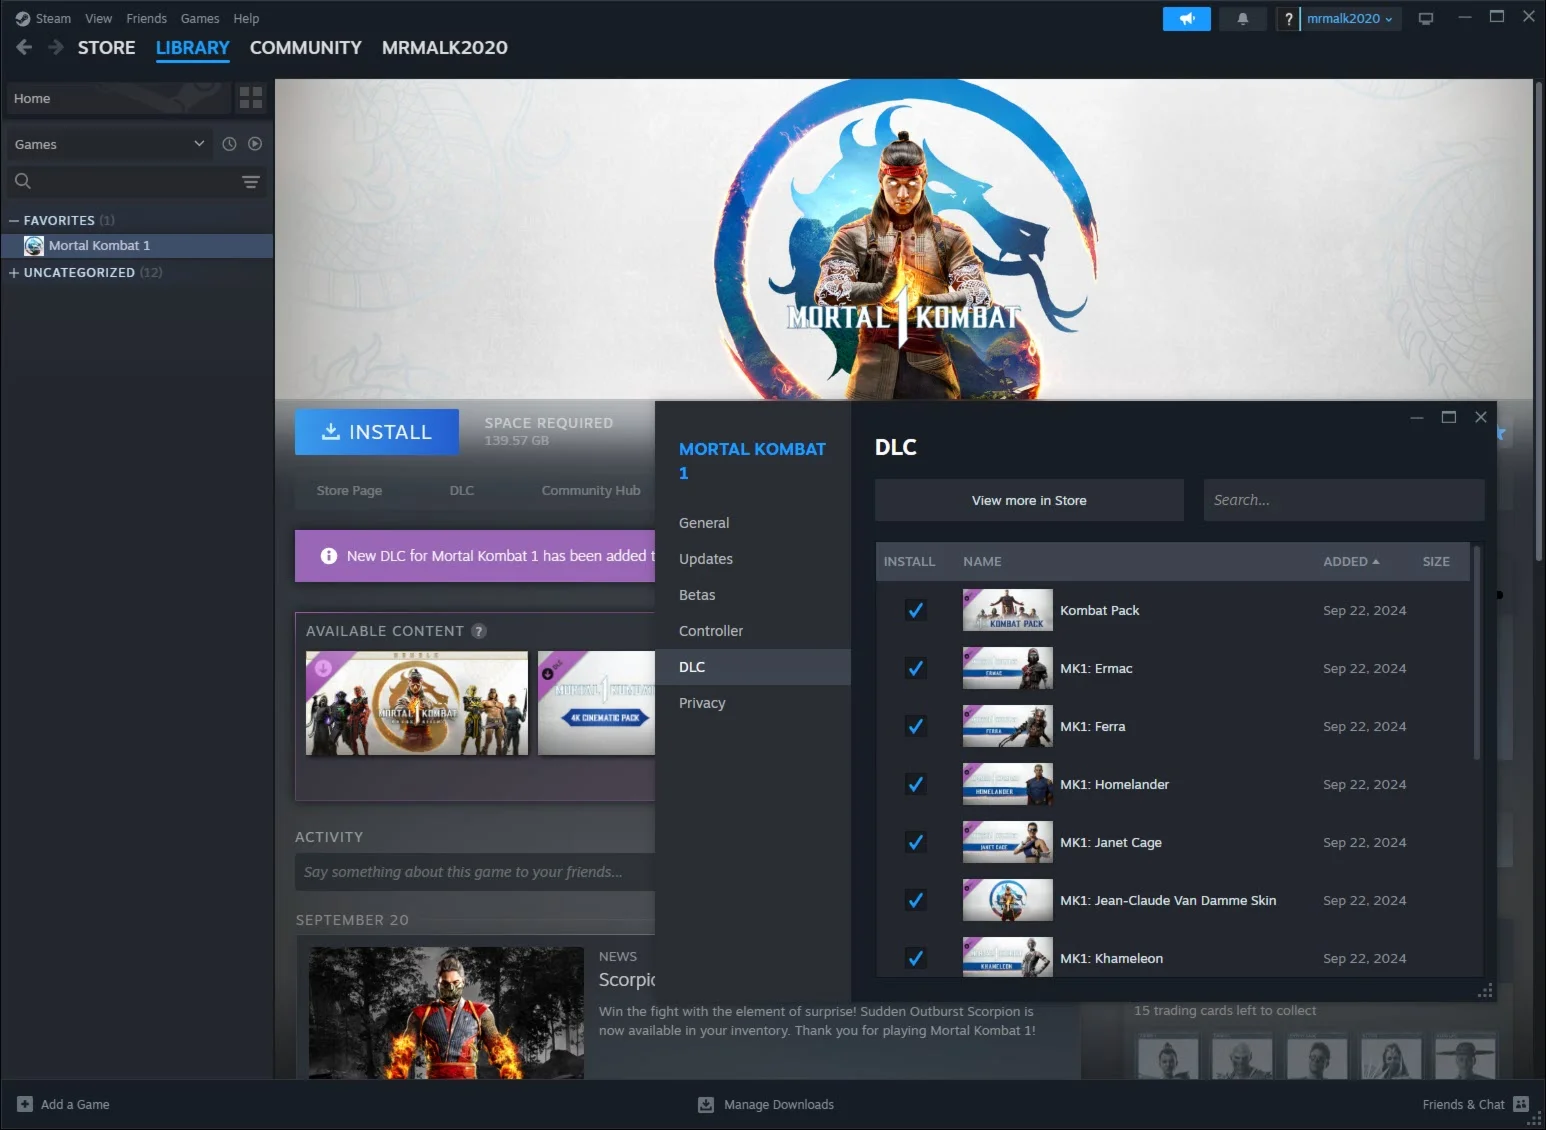1546x1130 pixels.
Task: Open the mrmalk2020 account dropdown
Action: pyautogui.click(x=1344, y=18)
